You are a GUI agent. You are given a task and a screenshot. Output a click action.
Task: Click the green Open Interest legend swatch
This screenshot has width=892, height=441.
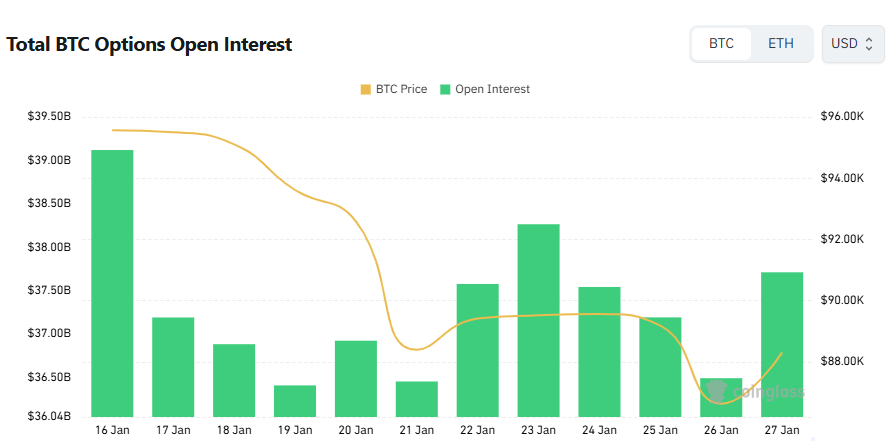click(x=445, y=89)
